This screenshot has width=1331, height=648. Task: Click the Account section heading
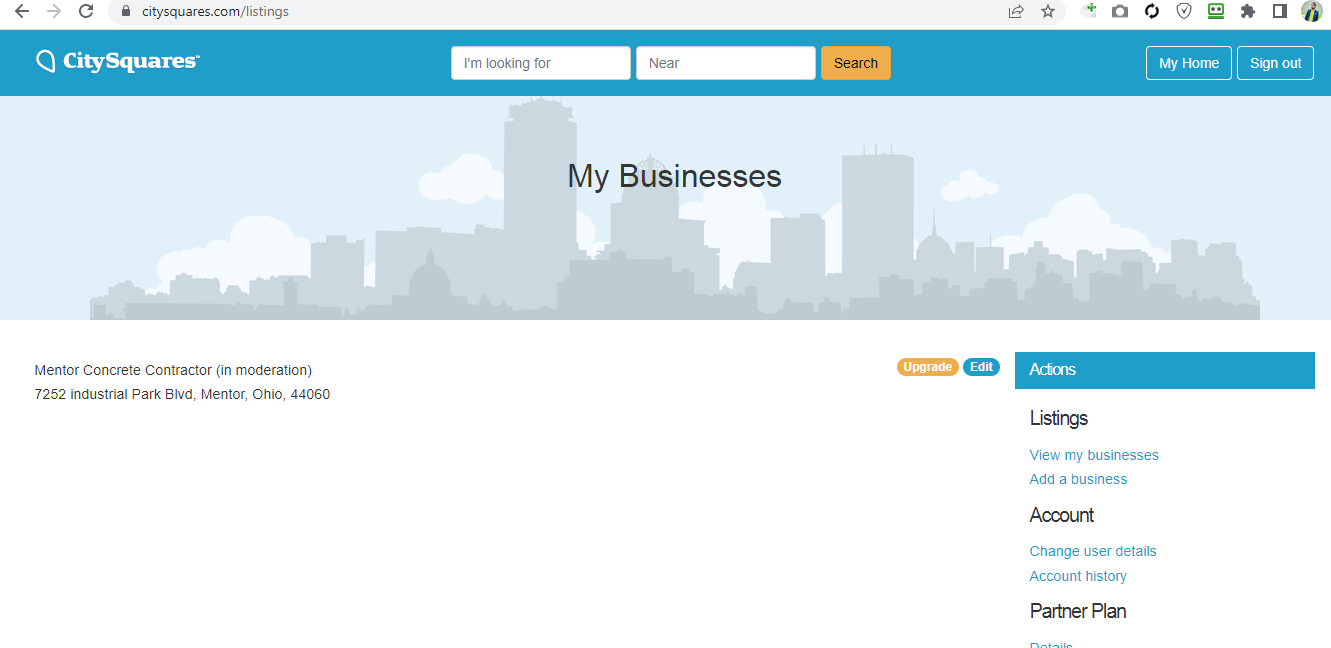point(1062,515)
